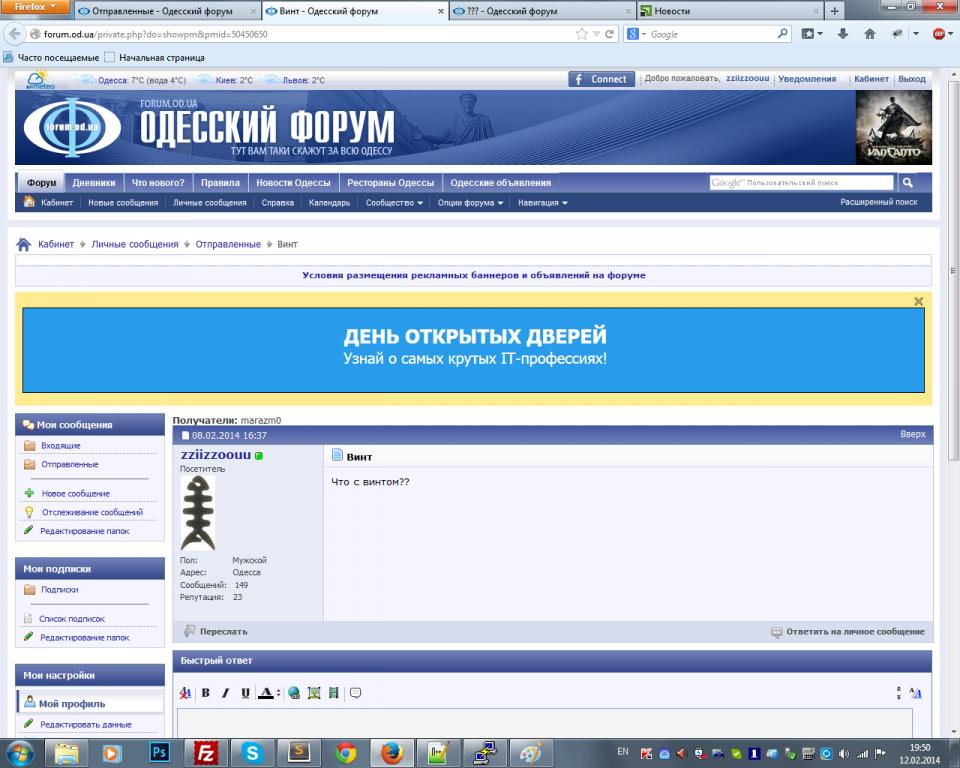Click the italic formatting icon
The width and height of the screenshot is (960, 768).
point(225,693)
